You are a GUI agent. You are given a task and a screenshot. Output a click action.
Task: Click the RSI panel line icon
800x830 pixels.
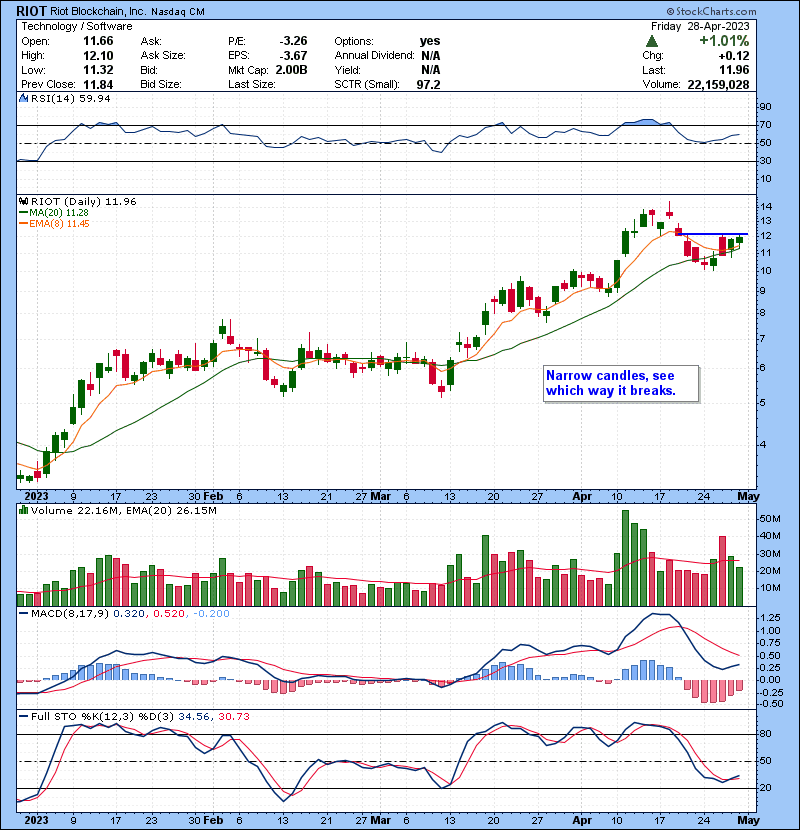pyautogui.click(x=23, y=98)
